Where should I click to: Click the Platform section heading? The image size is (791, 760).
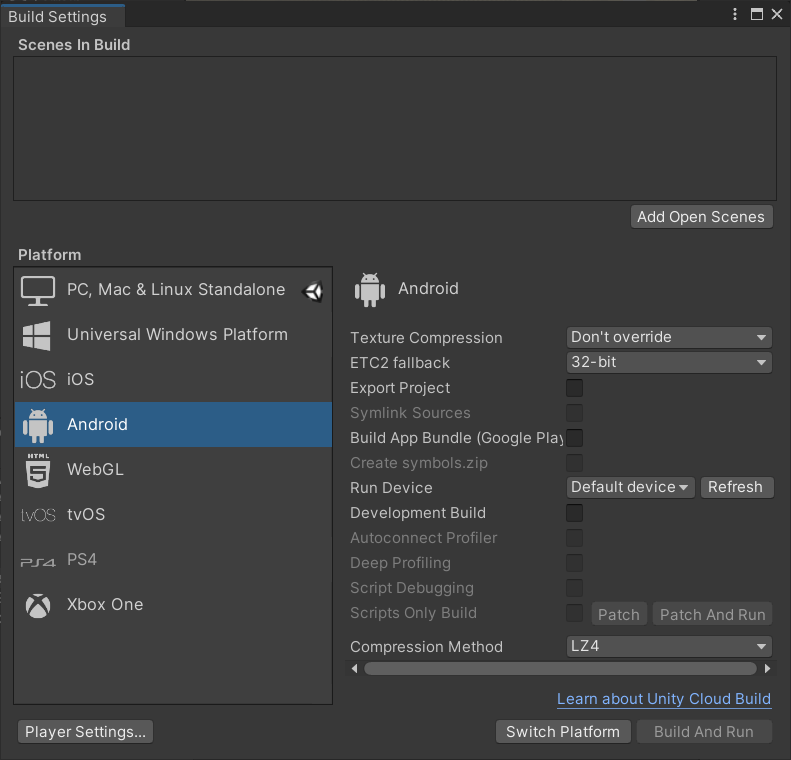click(x=49, y=255)
